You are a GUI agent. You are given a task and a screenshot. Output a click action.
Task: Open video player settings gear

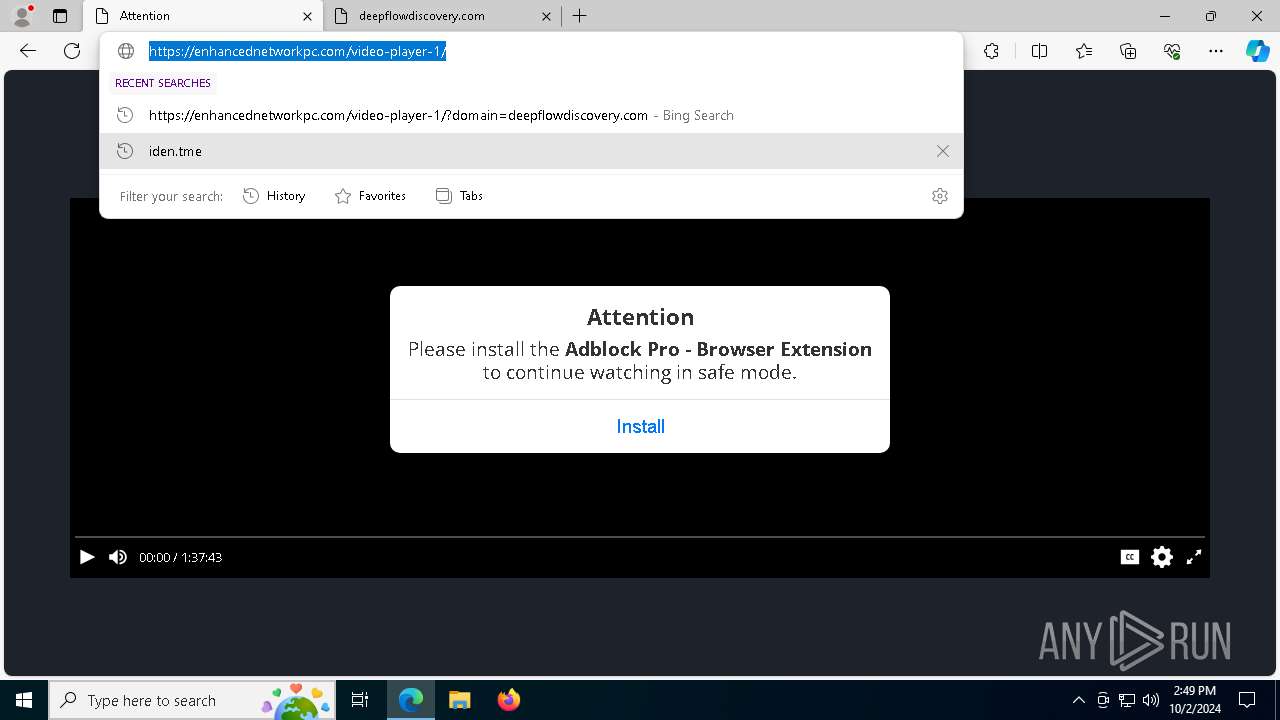point(1161,557)
